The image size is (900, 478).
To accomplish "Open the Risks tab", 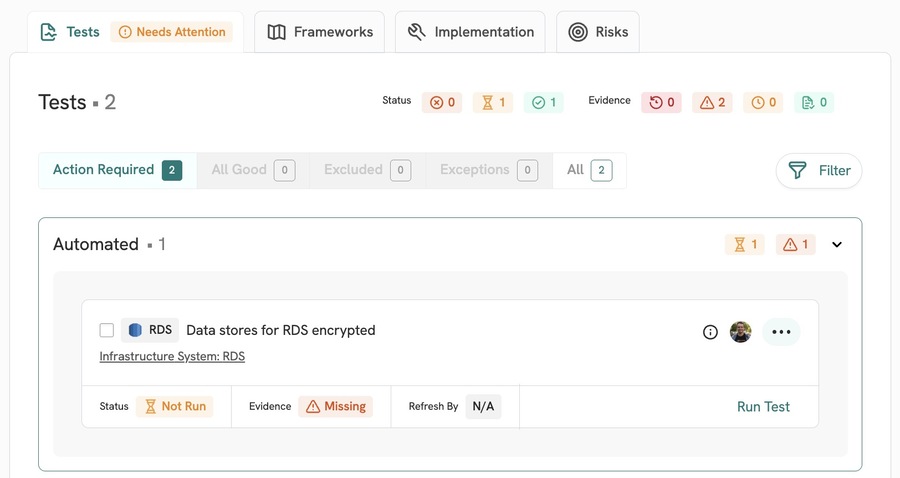I will click(598, 32).
